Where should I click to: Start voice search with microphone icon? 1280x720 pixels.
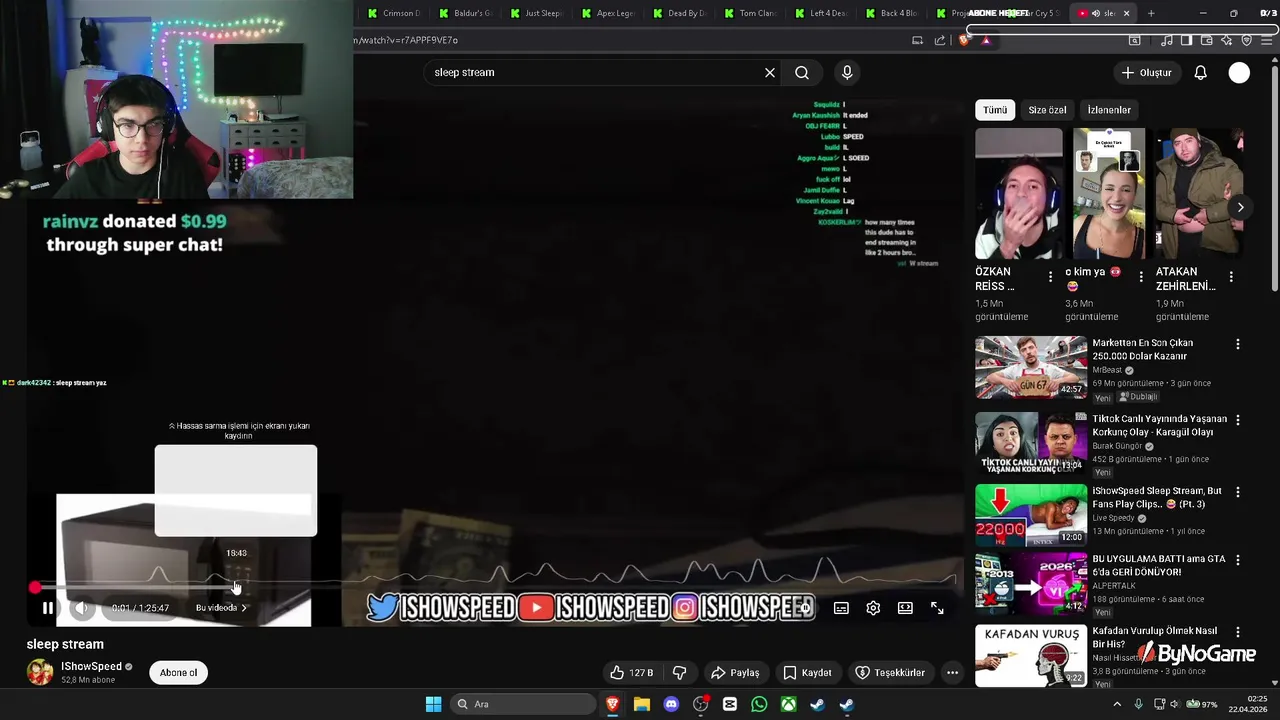[x=847, y=73]
